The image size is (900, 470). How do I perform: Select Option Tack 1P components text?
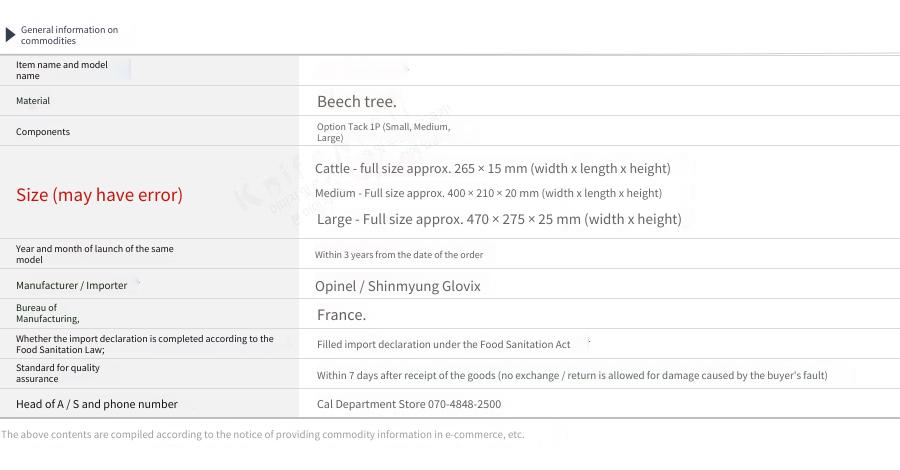click(383, 132)
